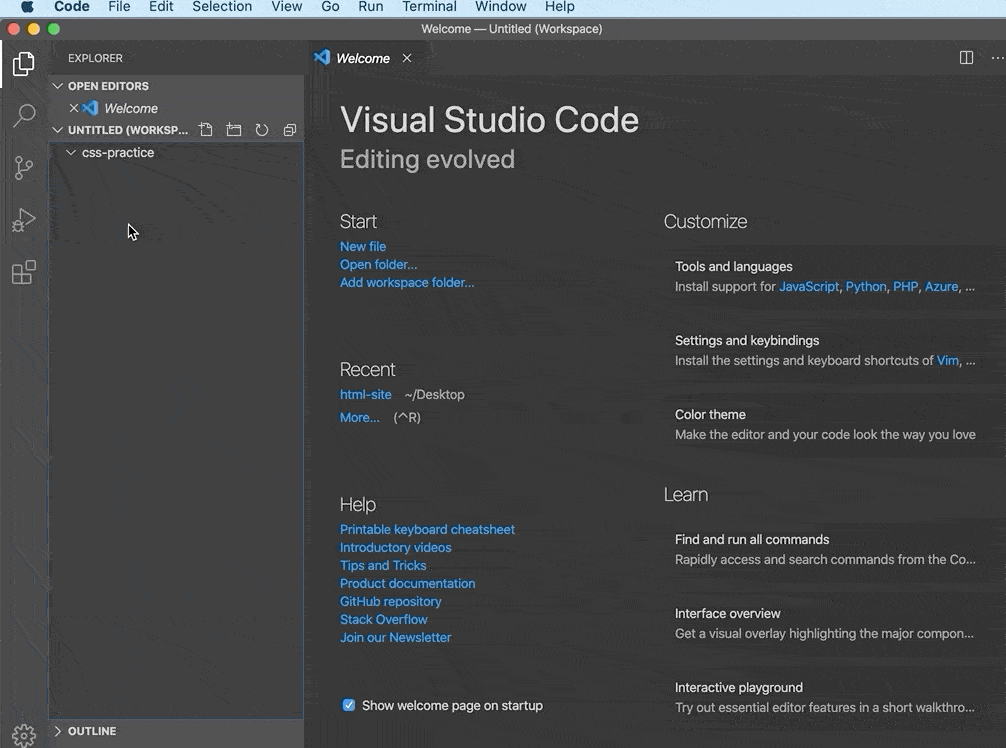Image resolution: width=1006 pixels, height=748 pixels.
Task: Open the Apple menu
Action: click(27, 7)
